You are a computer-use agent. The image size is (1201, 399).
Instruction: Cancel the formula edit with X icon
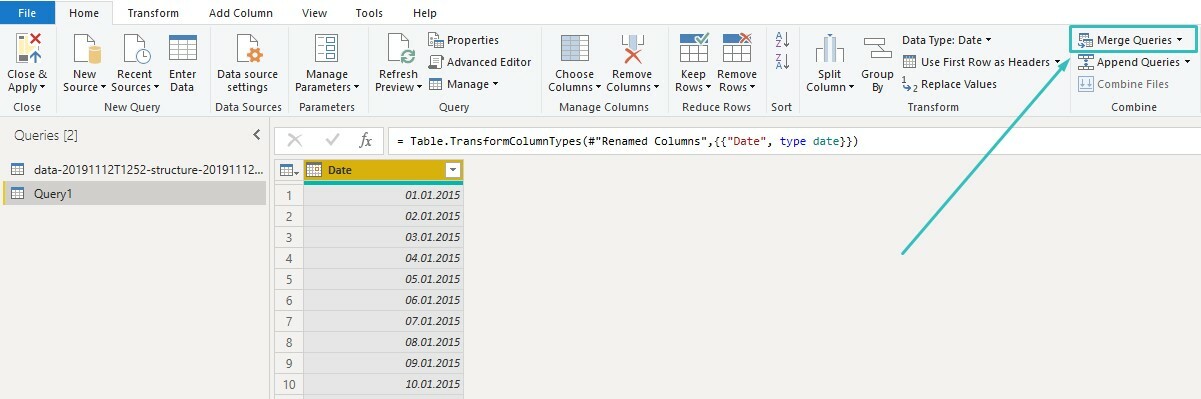295,141
